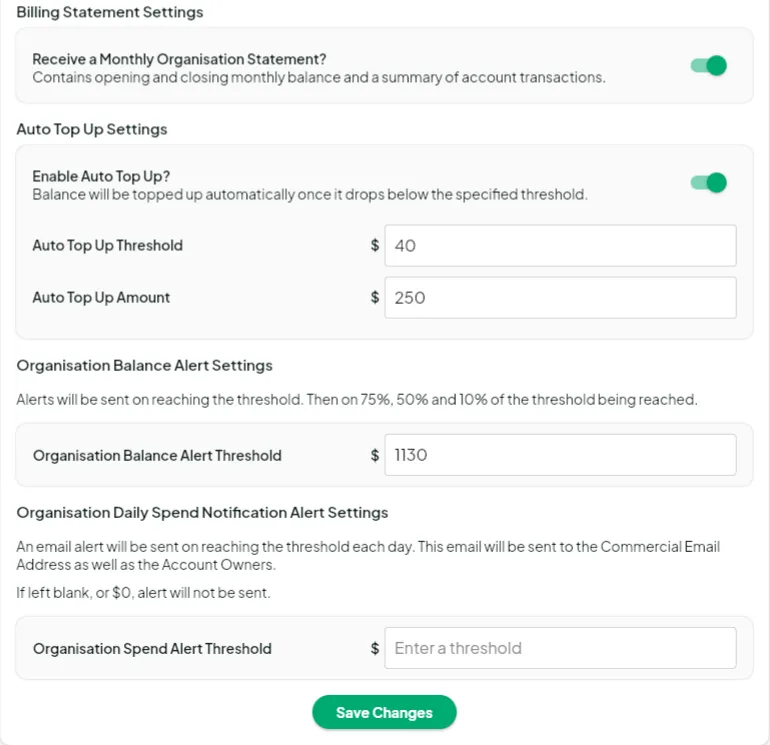This screenshot has width=770, height=745.
Task: Click the Billing Statement Settings heading
Action: [x=110, y=13]
